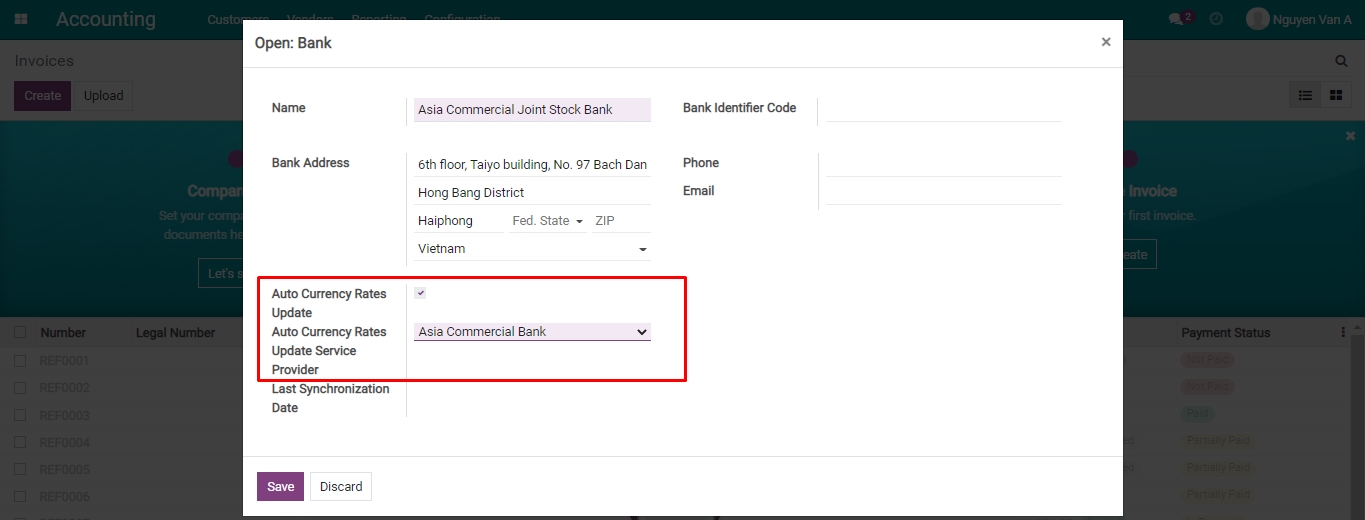Viewport: 1365px width, 520px height.
Task: Switch to list view icon
Action: click(1305, 95)
